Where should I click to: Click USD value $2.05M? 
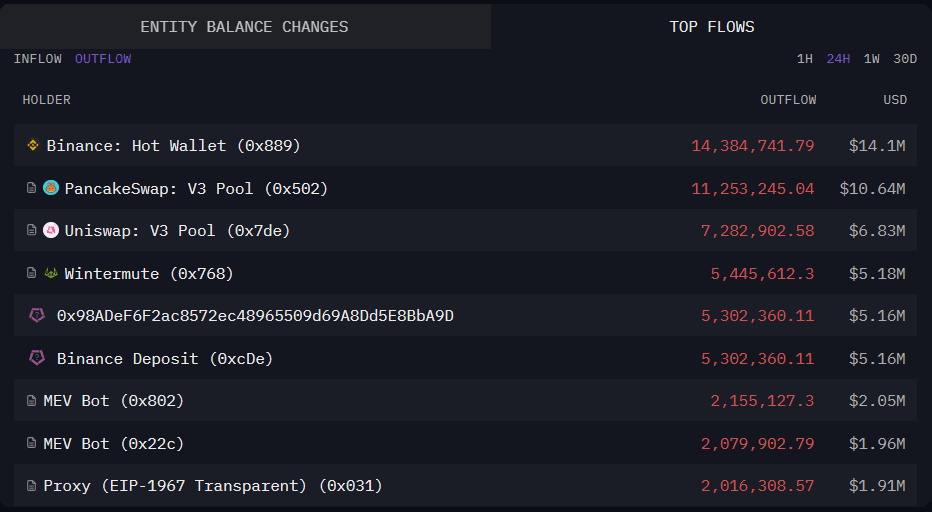877,401
